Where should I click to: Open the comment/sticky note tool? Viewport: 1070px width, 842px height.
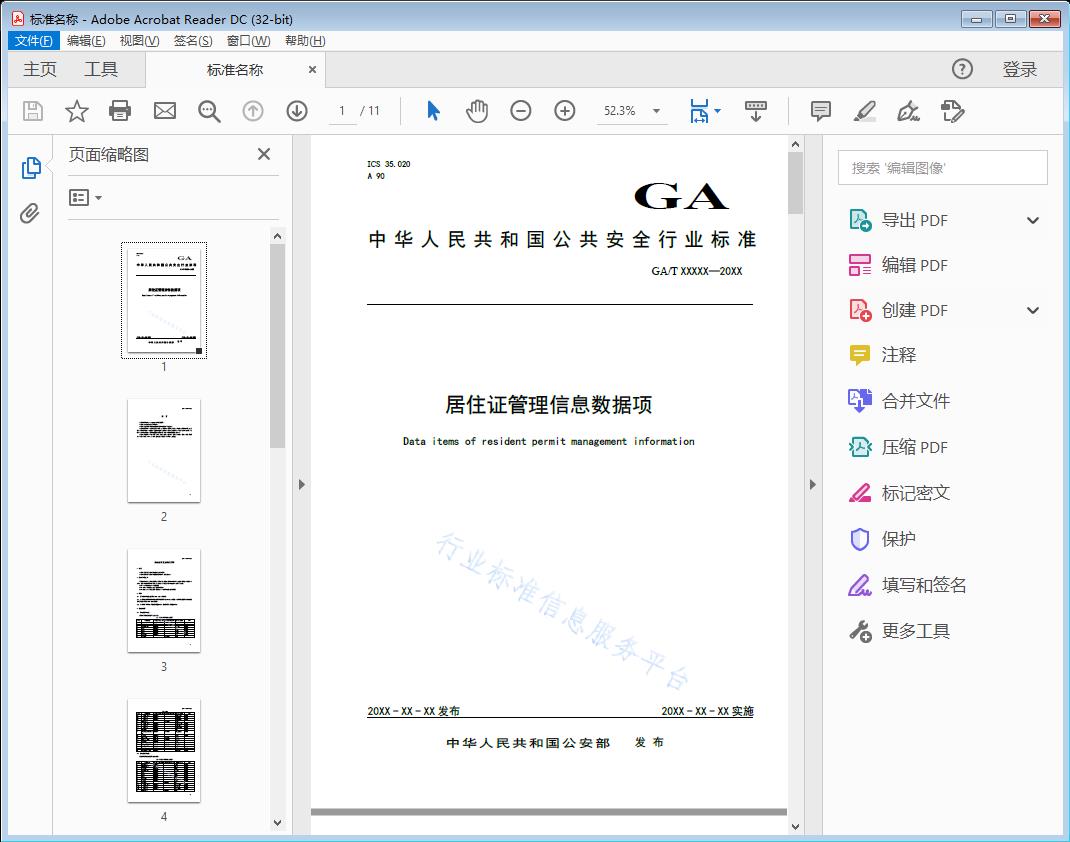tap(820, 111)
